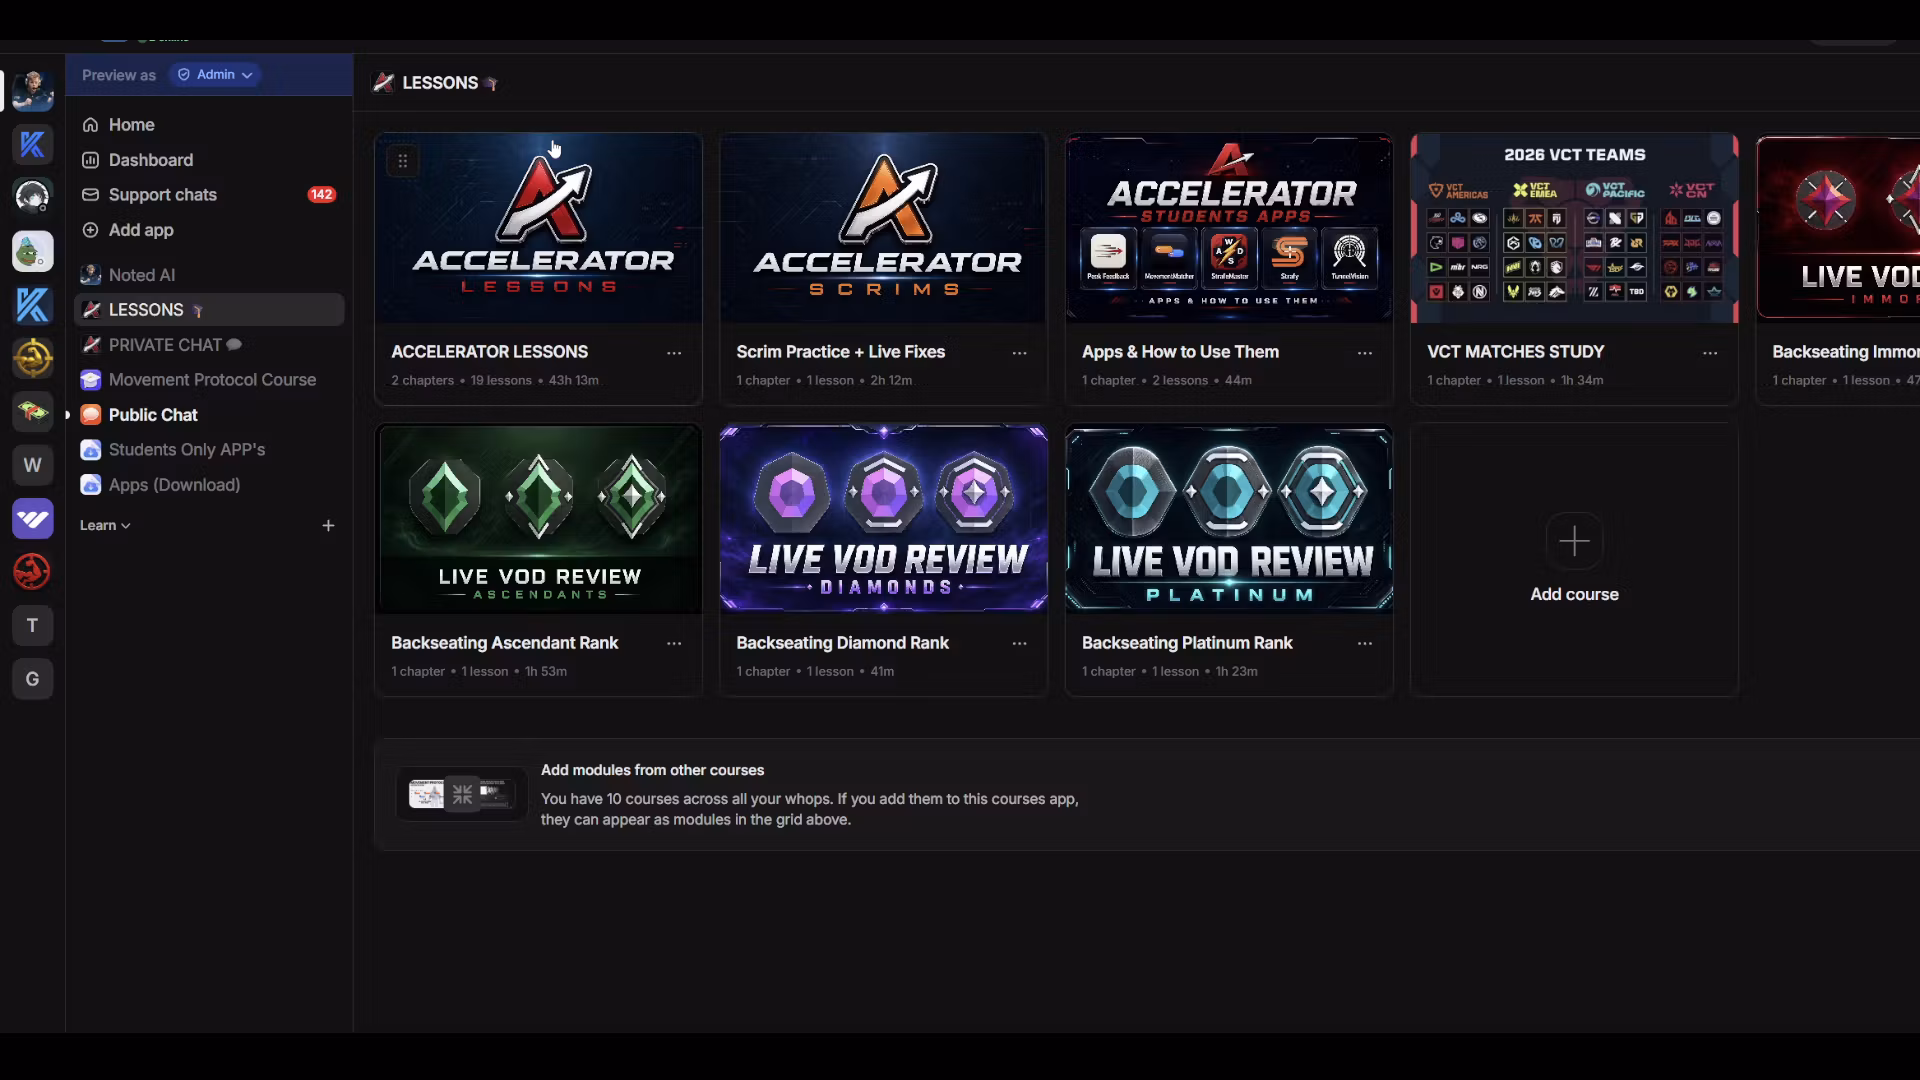Viewport: 1920px width, 1080px height.
Task: Open the golden crosshair workspace icon
Action: click(32, 358)
